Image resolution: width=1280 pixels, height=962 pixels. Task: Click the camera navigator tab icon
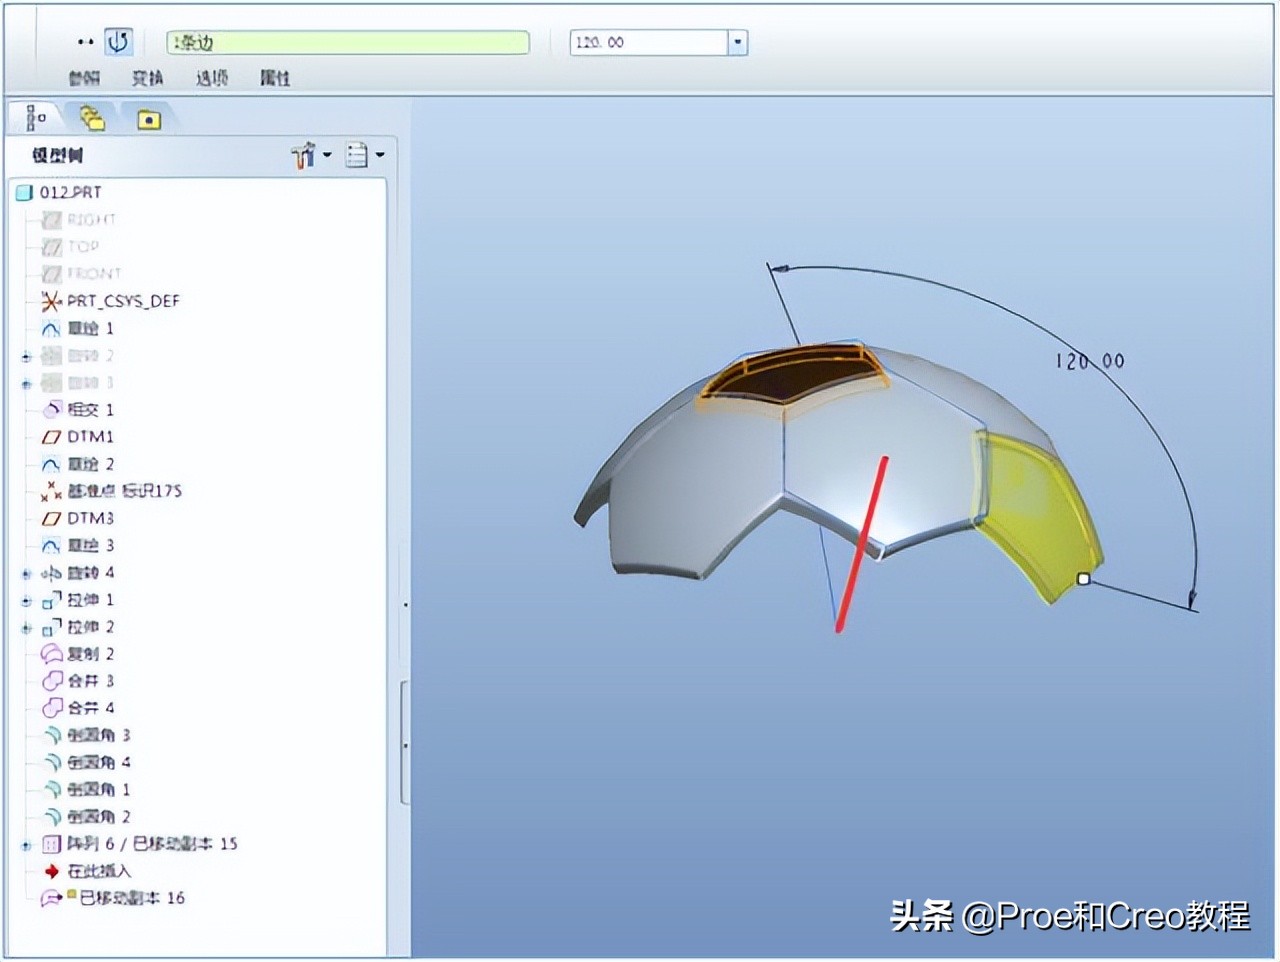click(x=151, y=119)
